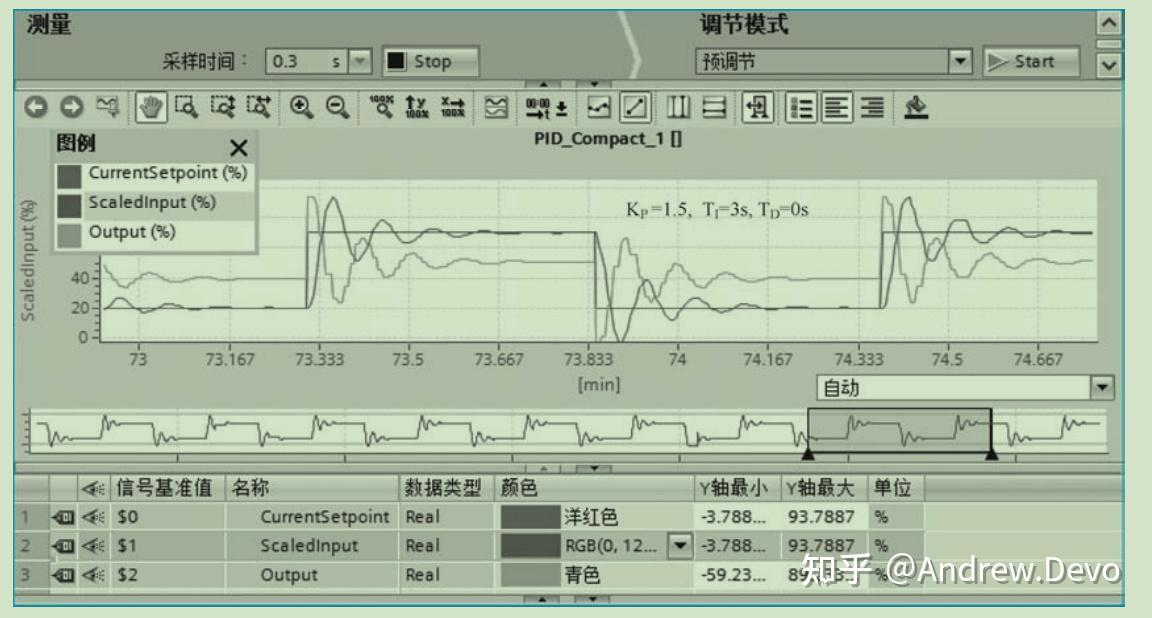Select ScaledInput (%) in the legend
Image resolution: width=1152 pixels, height=618 pixels.
pyautogui.click(x=151, y=203)
